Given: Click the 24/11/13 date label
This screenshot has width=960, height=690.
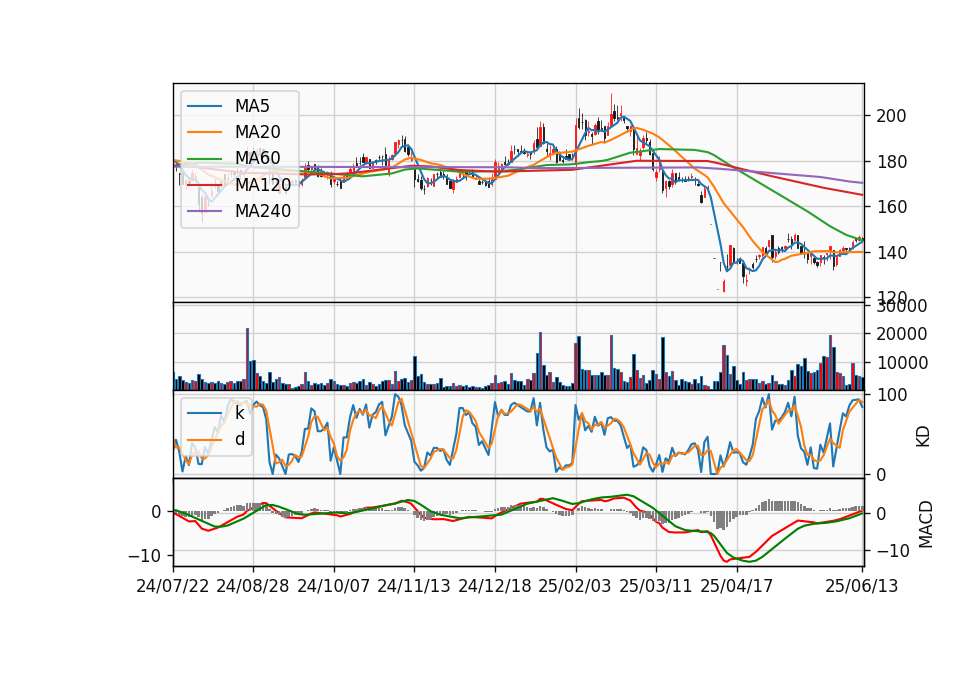Looking at the screenshot, I should 414,586.
